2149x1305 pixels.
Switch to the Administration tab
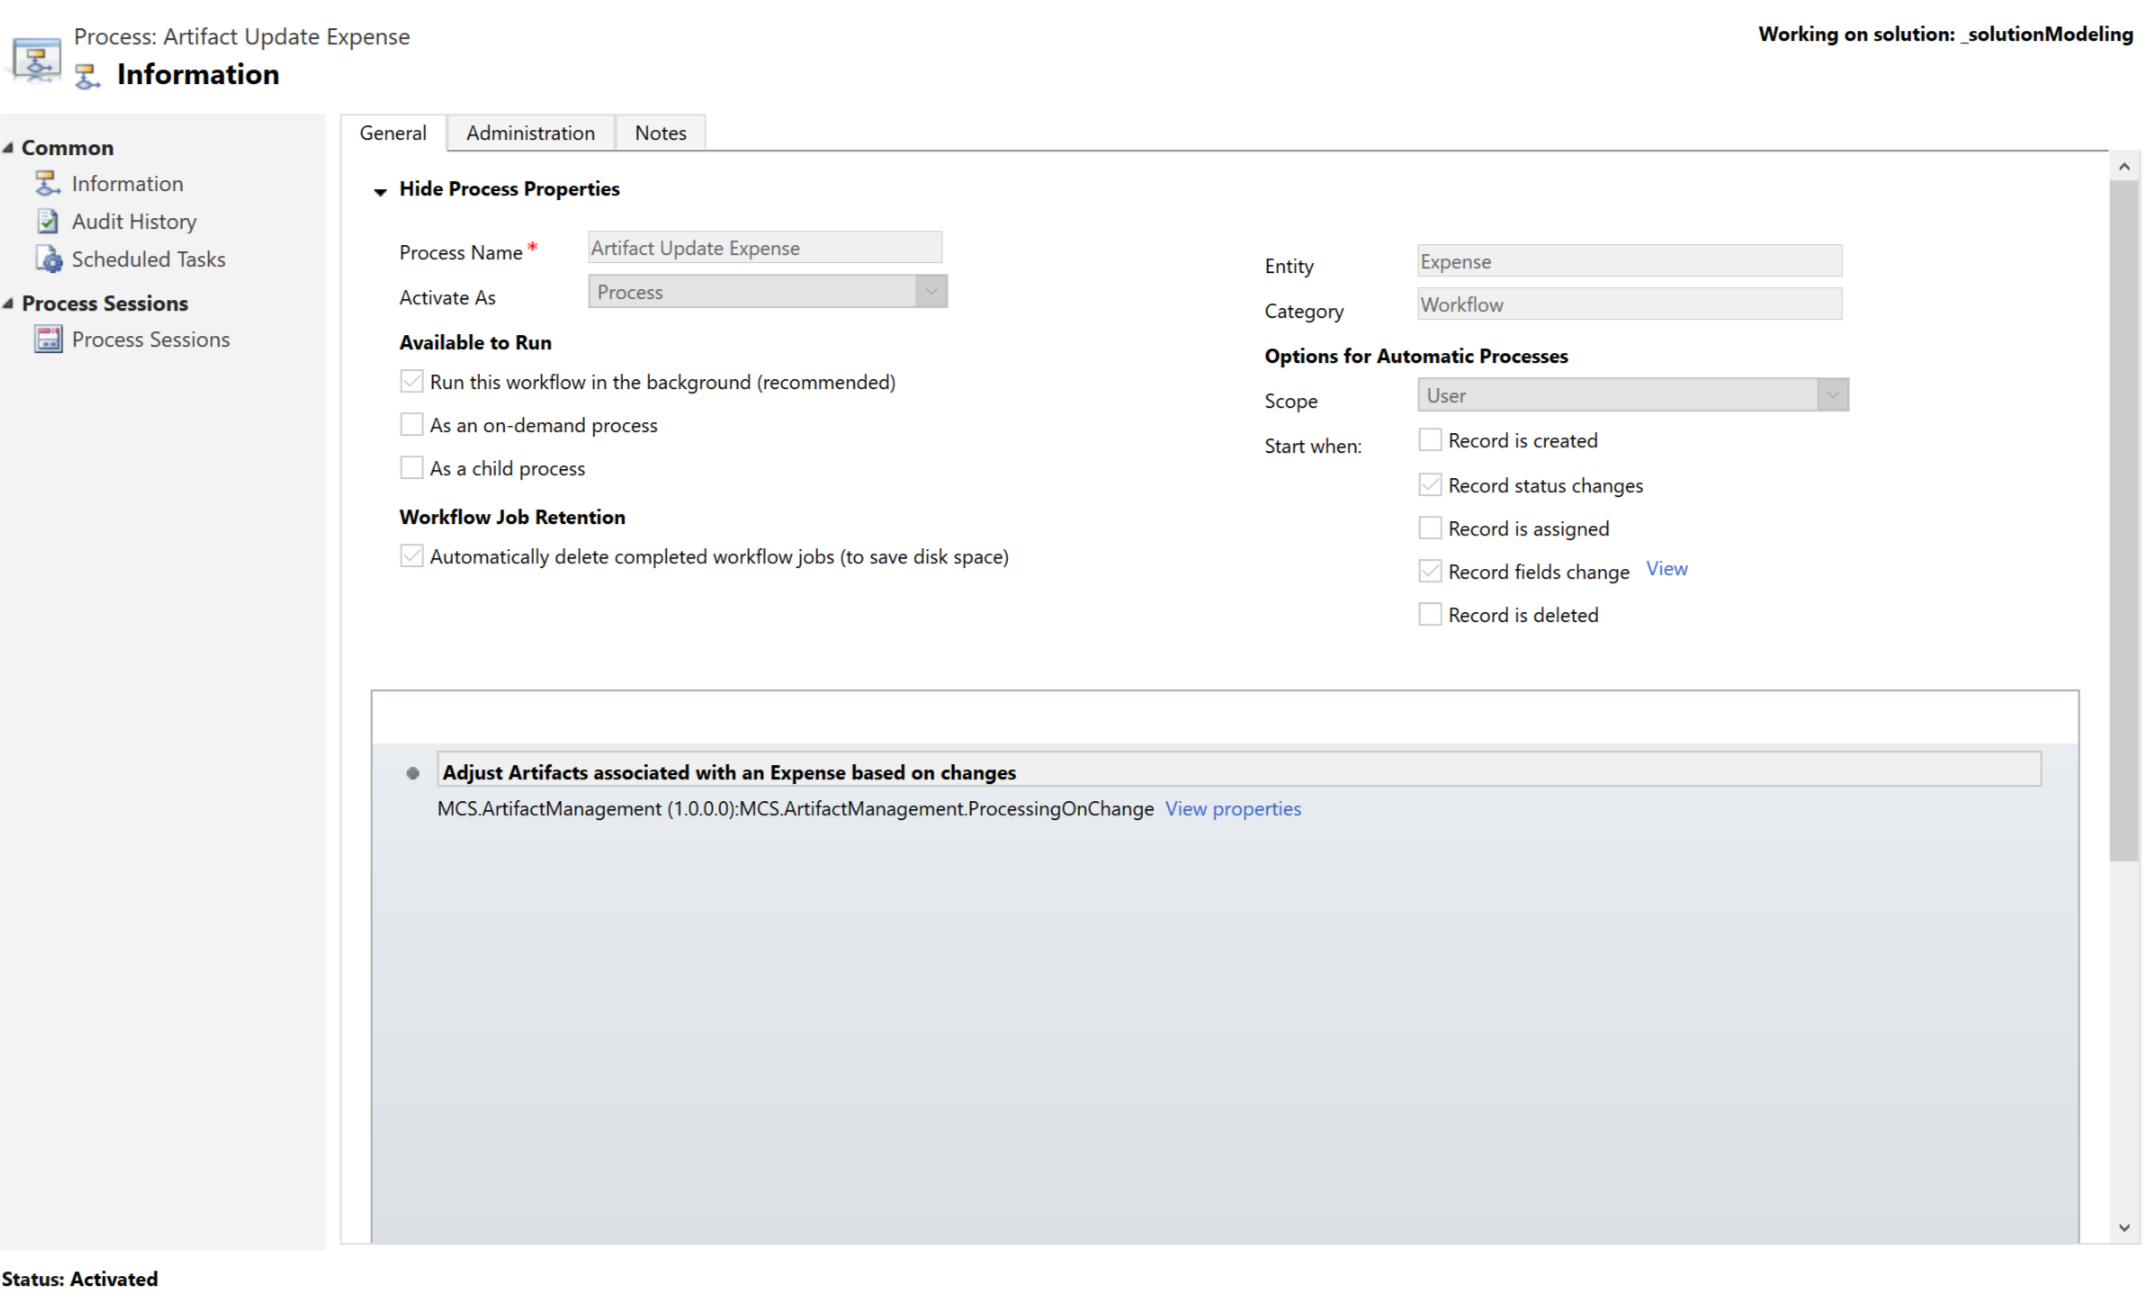coord(530,133)
